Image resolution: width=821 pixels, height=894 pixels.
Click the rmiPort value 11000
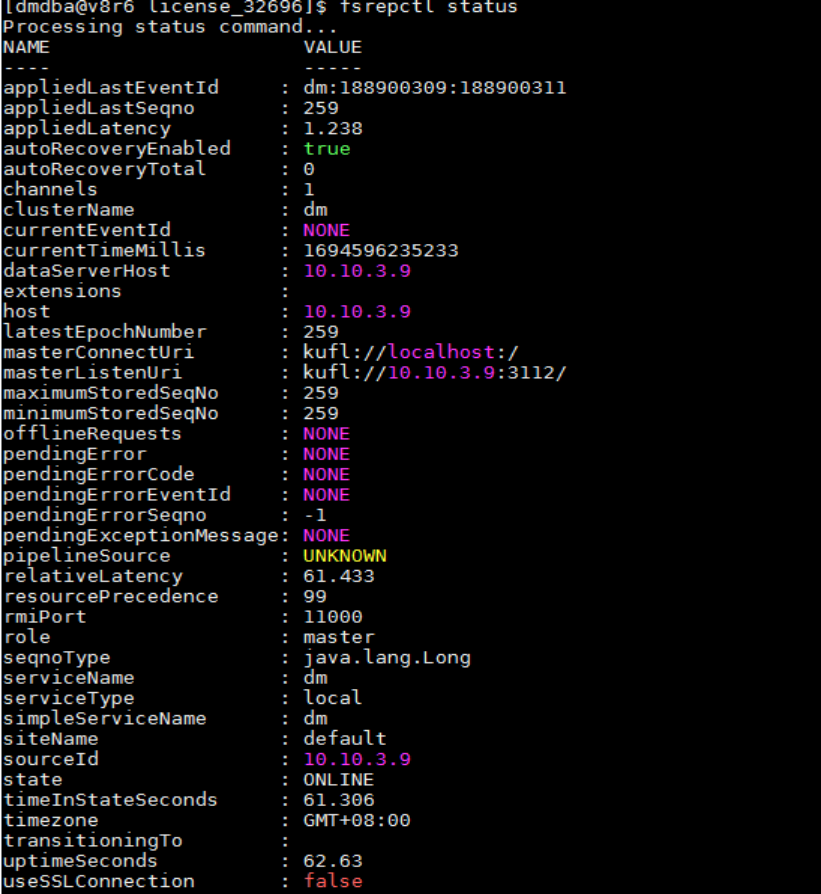pos(332,617)
